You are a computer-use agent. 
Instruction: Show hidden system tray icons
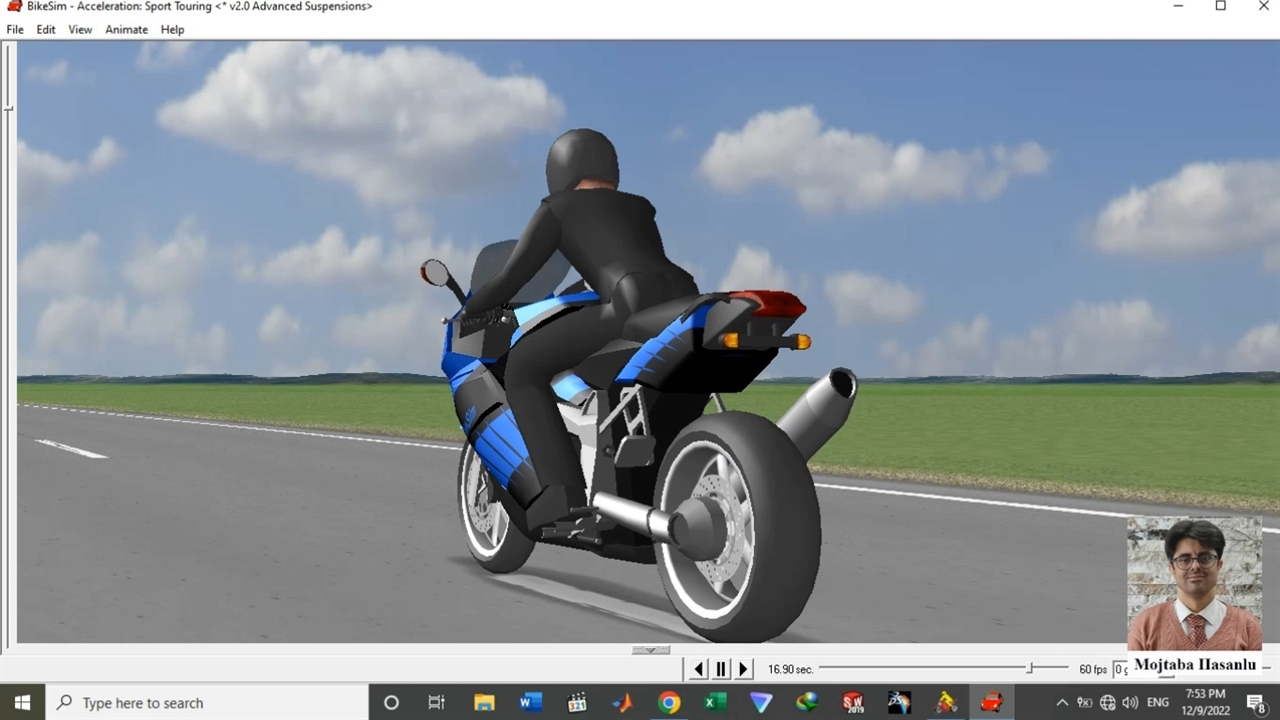(x=1062, y=703)
